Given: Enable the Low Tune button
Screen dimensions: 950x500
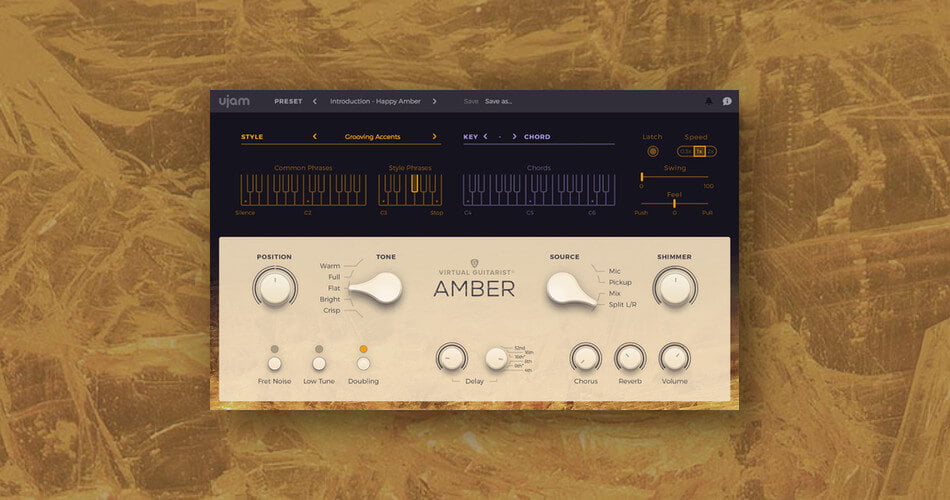Looking at the screenshot, I should point(319,364).
